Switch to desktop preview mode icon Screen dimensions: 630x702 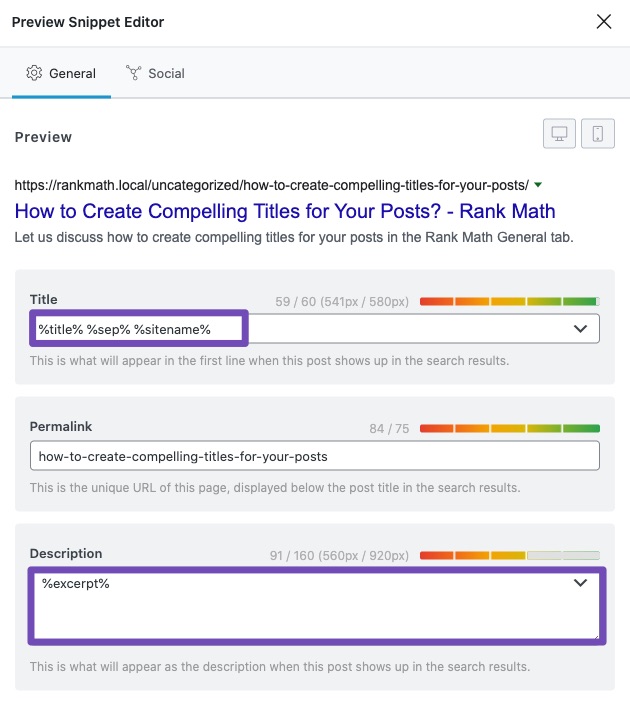(x=559, y=135)
